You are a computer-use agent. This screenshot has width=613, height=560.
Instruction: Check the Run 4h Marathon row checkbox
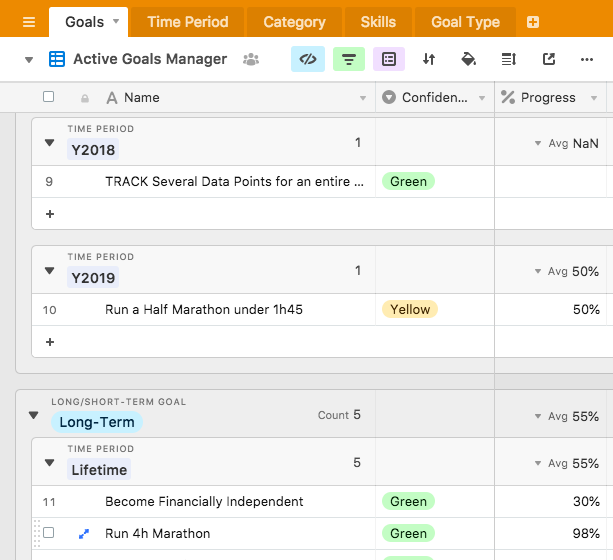point(48,534)
